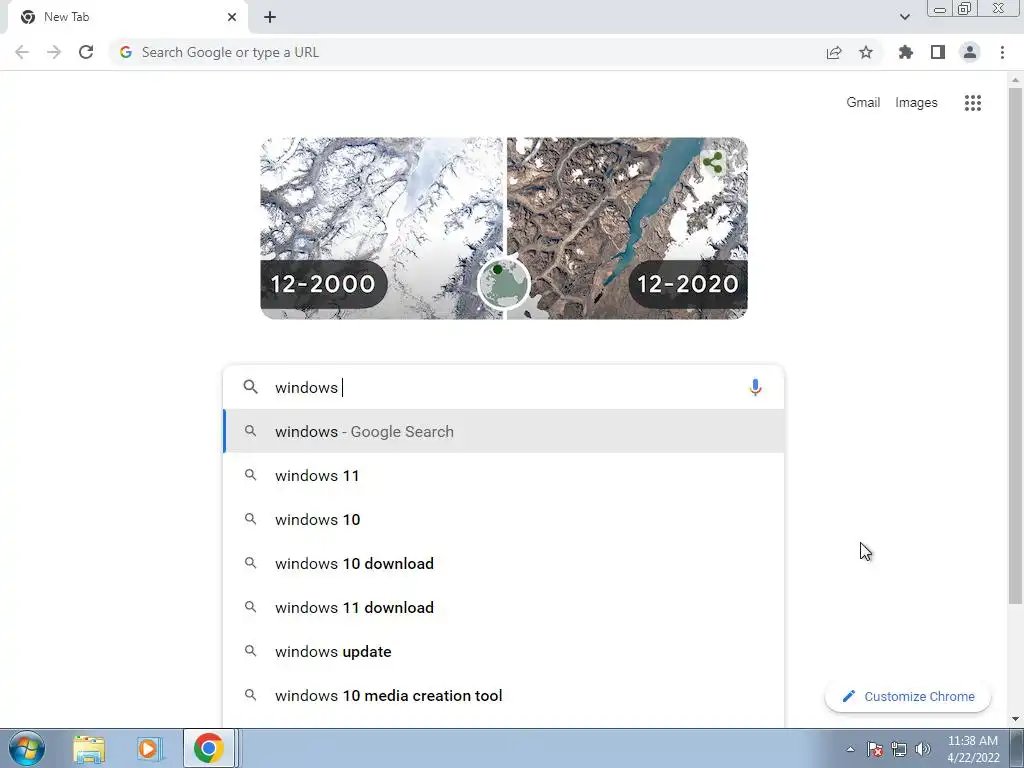
Task: Choose the 'windows 11' suggestion
Action: click(504, 475)
